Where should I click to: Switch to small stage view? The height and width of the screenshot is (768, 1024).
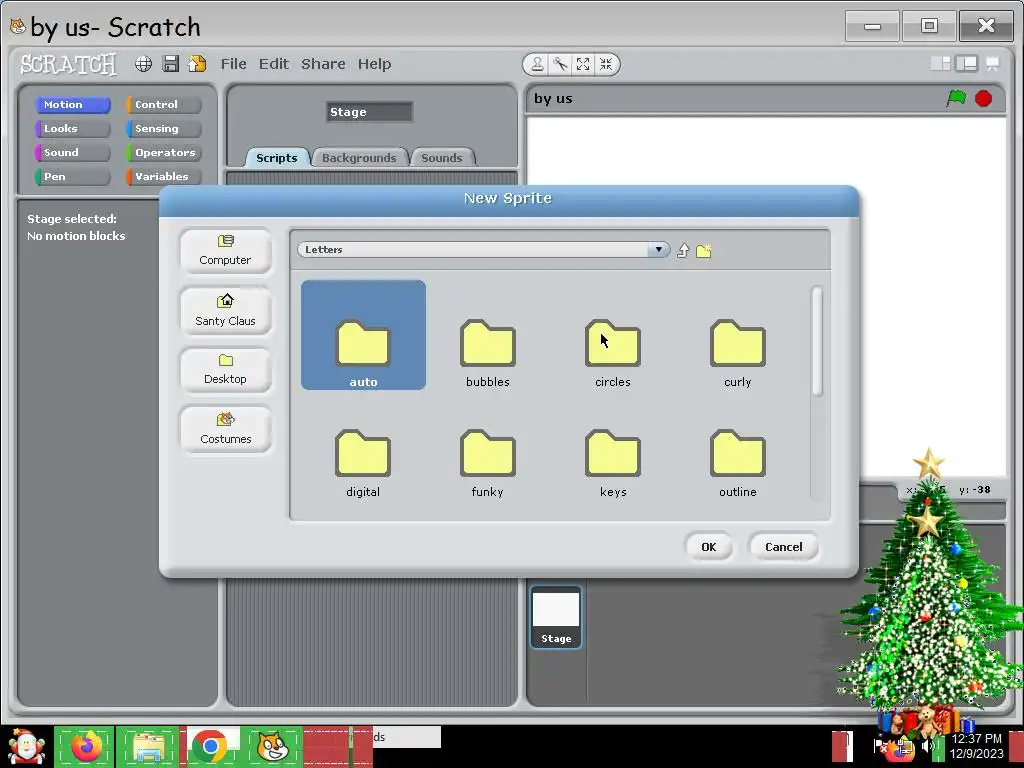941,63
